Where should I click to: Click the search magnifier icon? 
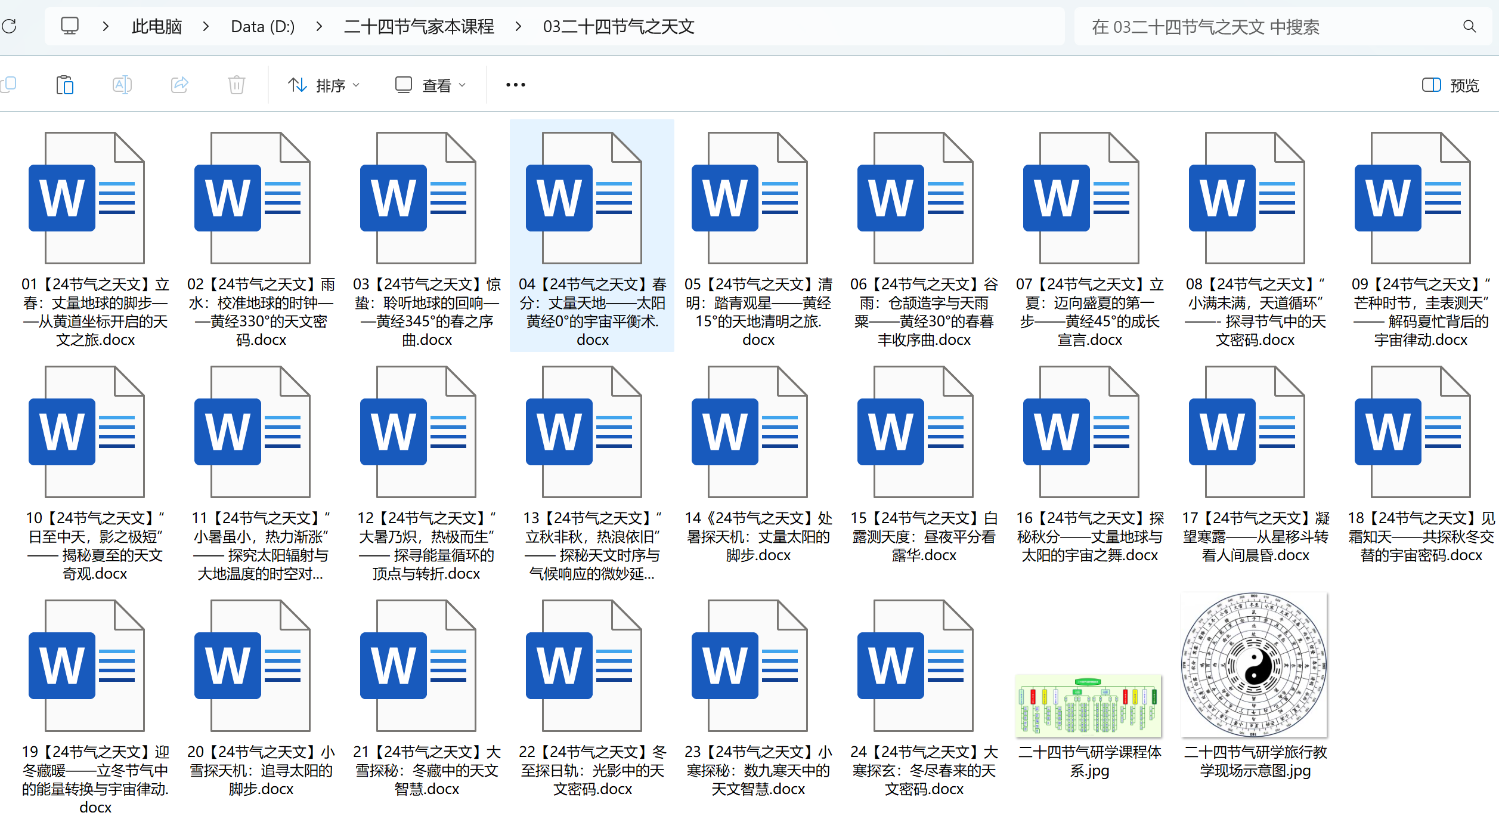click(1469, 27)
